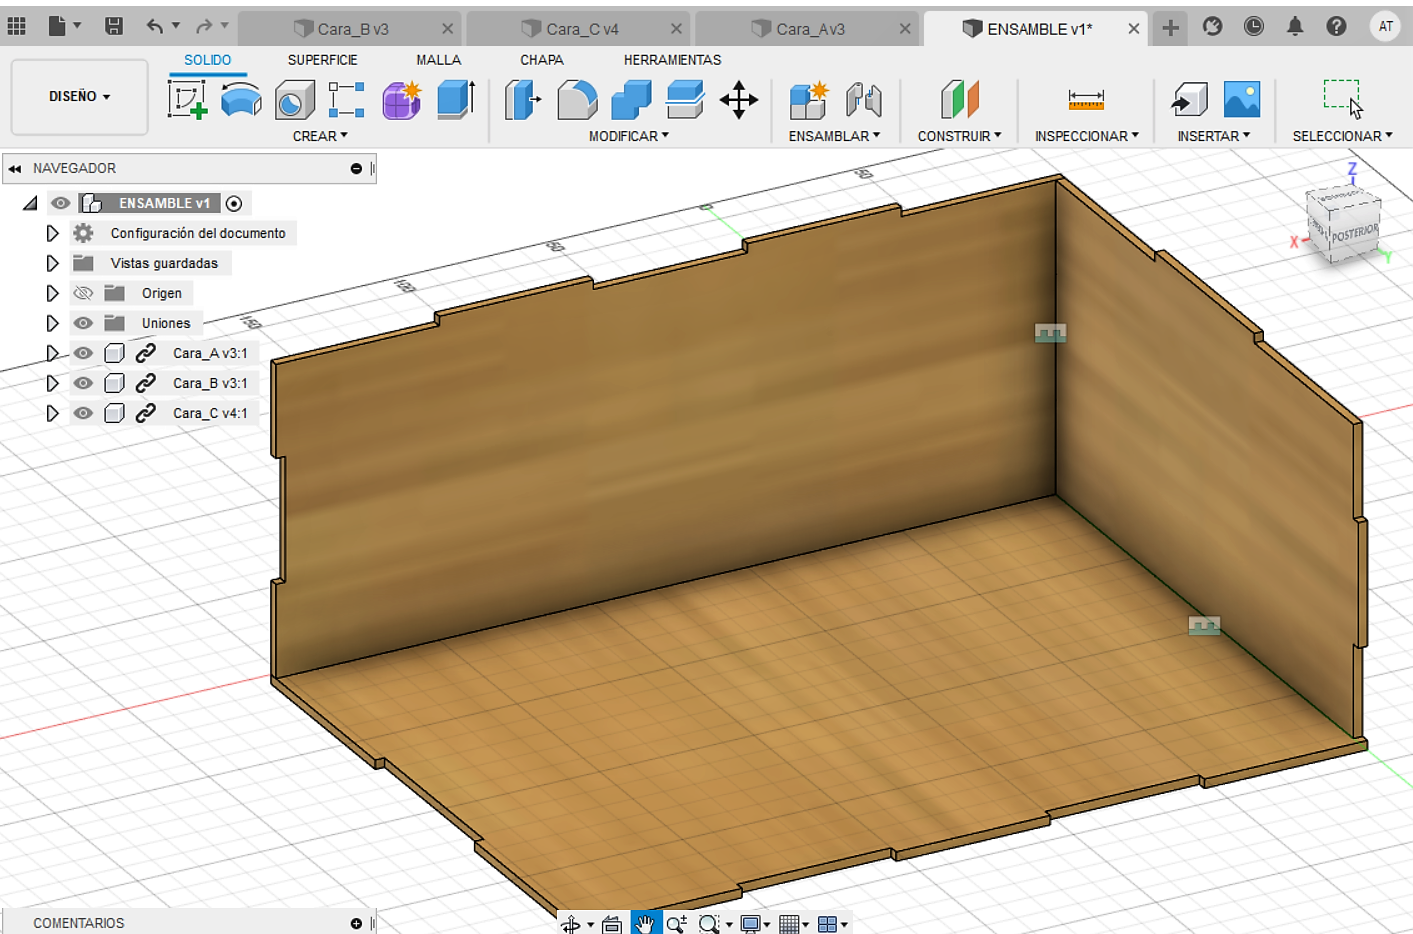The image size is (1413, 934).
Task: Click the AT user profile button
Action: [x=1386, y=27]
